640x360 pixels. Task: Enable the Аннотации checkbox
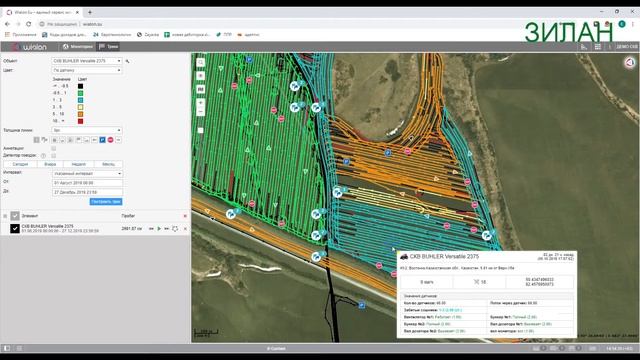pyautogui.click(x=53, y=149)
